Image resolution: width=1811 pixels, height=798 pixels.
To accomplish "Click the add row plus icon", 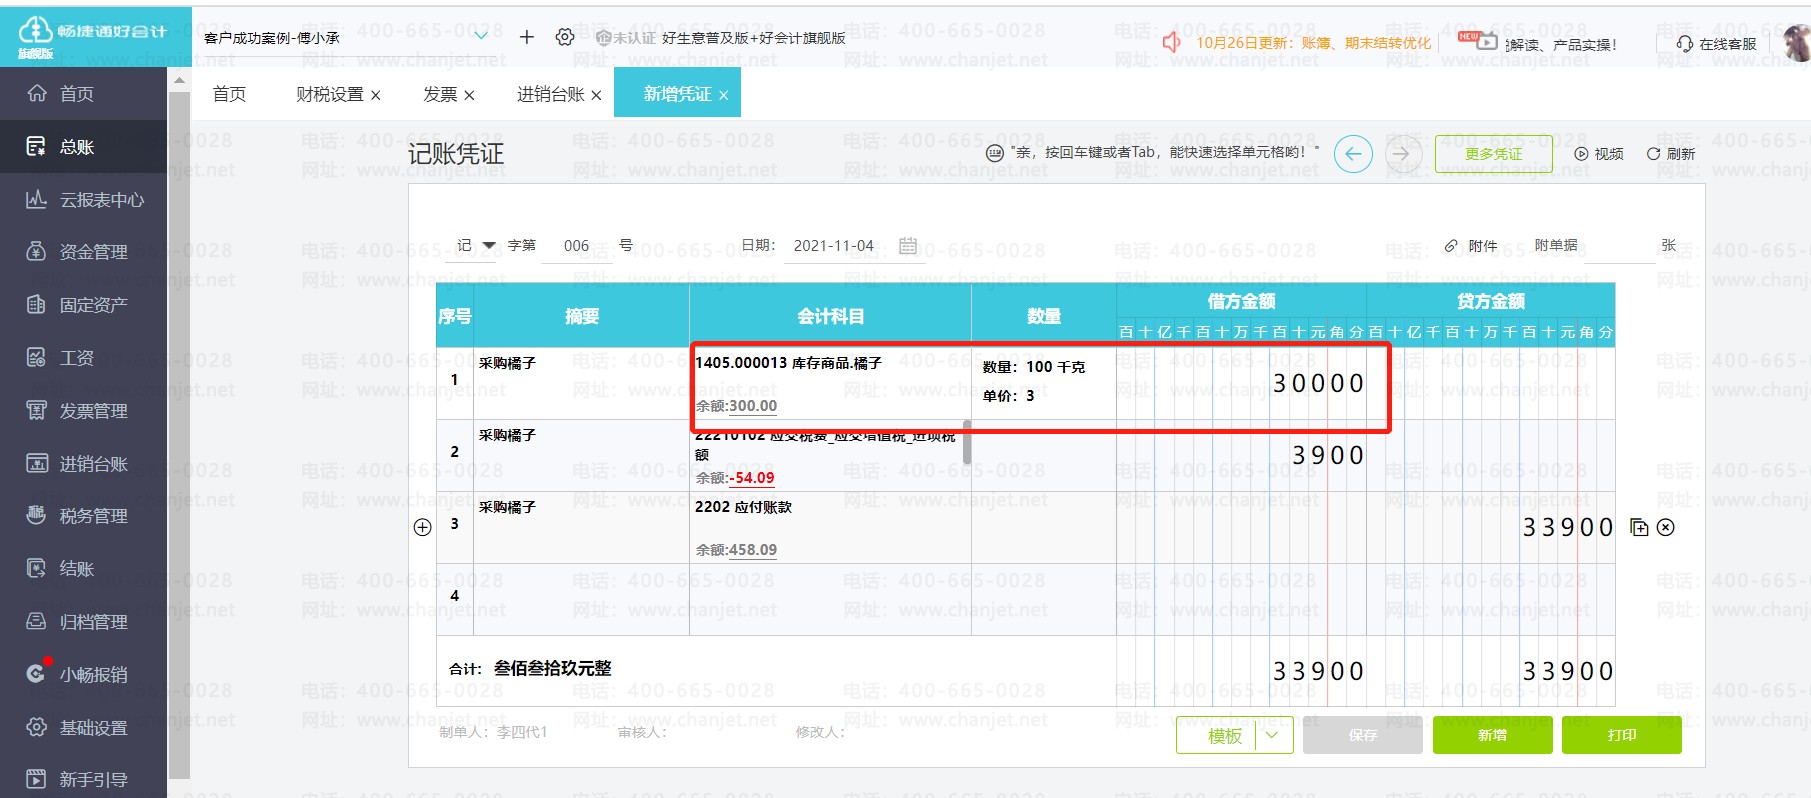I will click(423, 527).
